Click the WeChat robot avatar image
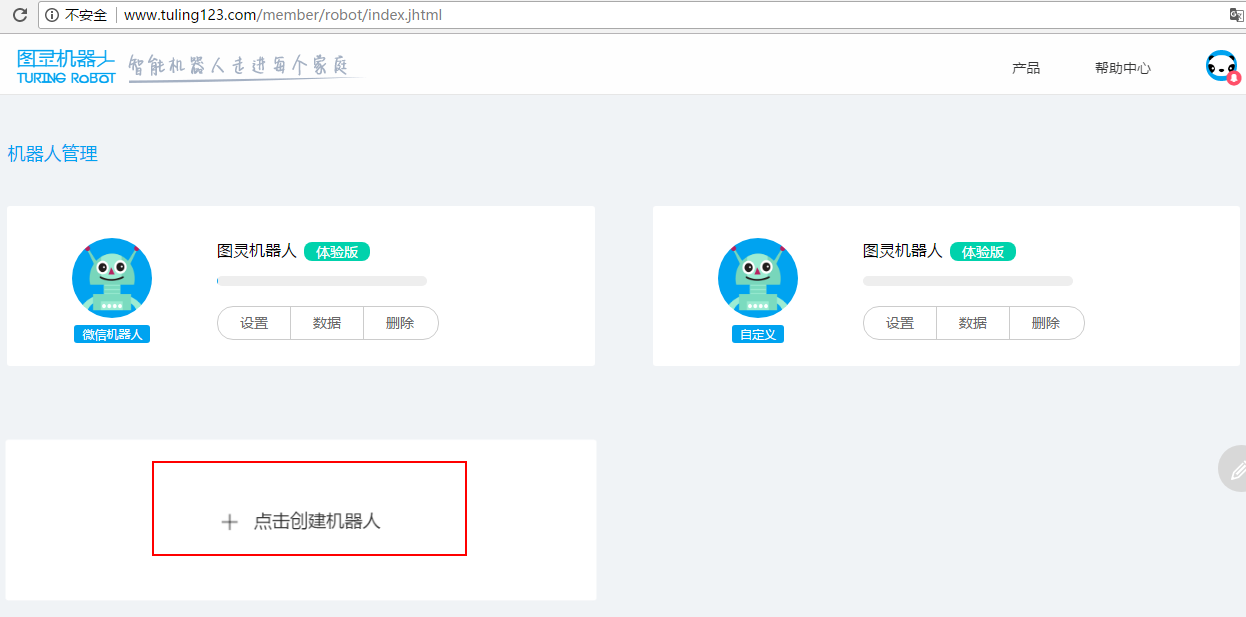The height and width of the screenshot is (617, 1246). 112,278
